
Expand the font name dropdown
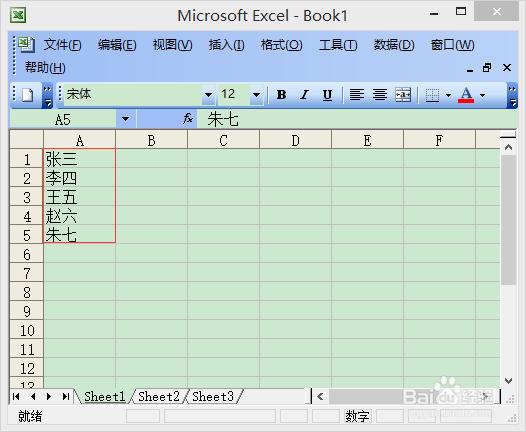(208, 95)
